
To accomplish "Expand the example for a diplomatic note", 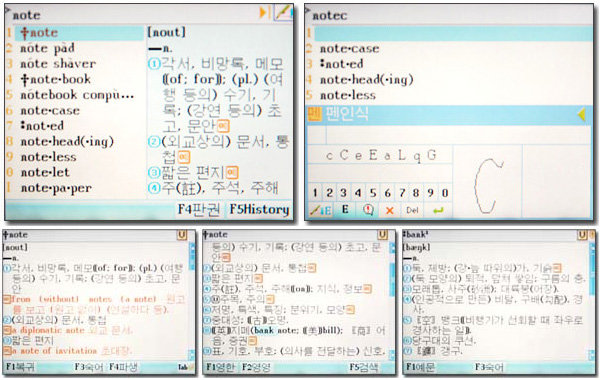I will point(6,330).
